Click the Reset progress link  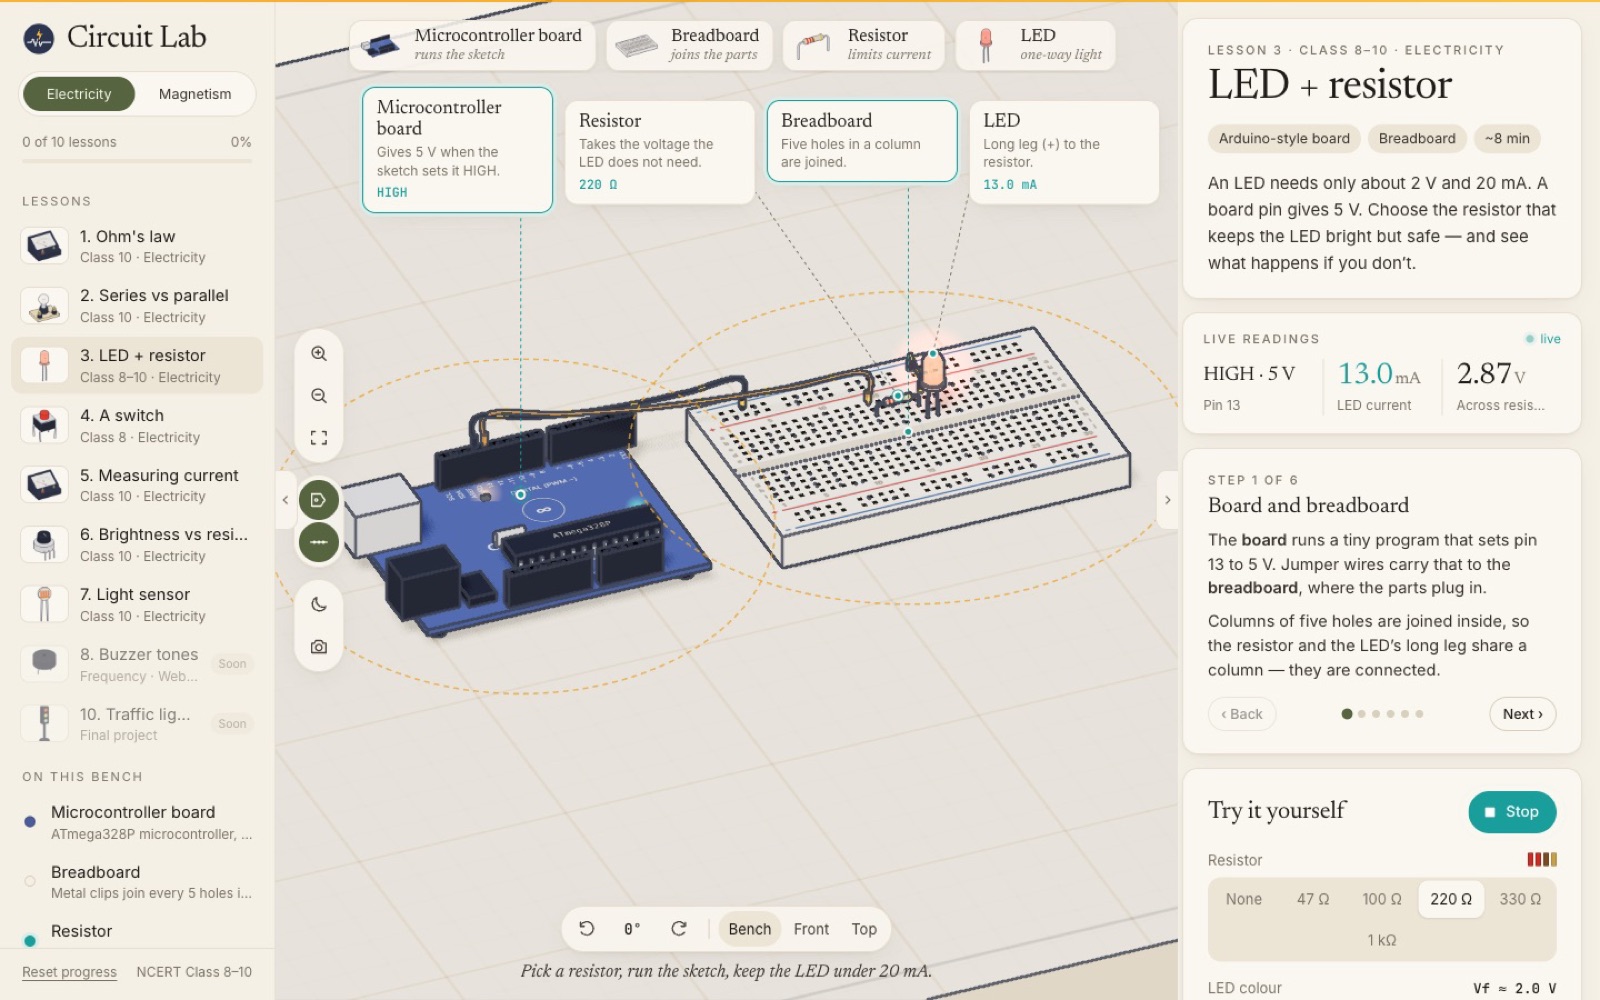[x=70, y=972]
